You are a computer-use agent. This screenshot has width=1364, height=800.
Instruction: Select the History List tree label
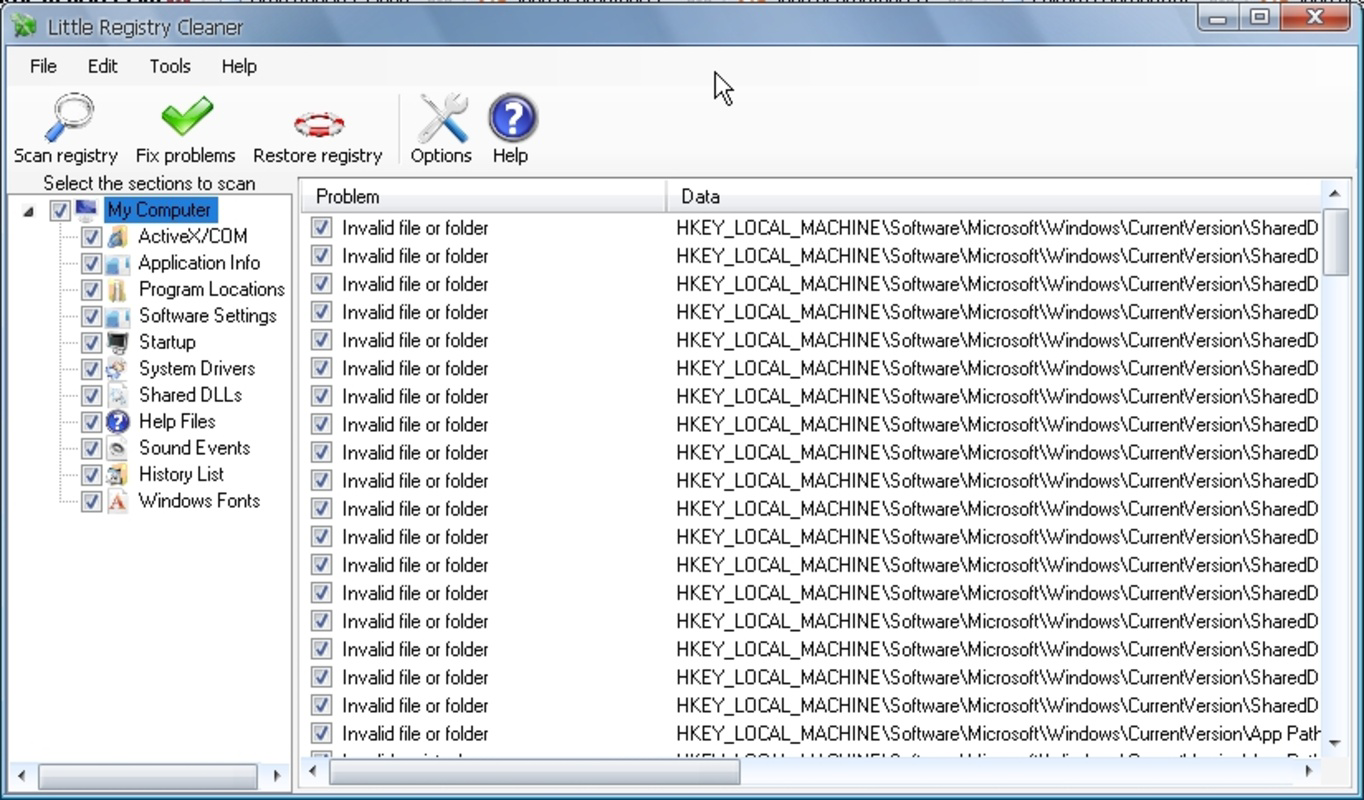click(x=181, y=475)
